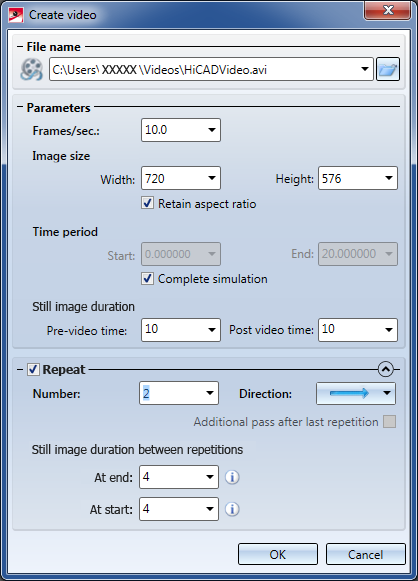
Task: Open the Frames/sec dropdown
Action: click(x=212, y=130)
